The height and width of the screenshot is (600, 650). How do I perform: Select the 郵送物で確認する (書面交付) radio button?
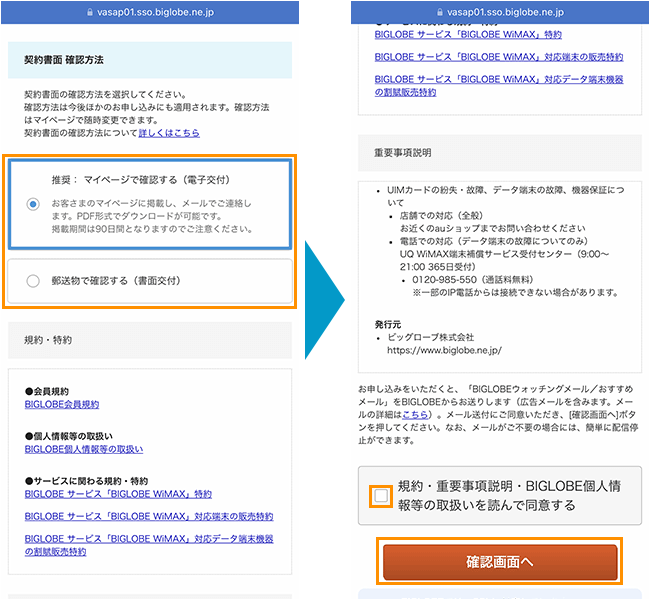point(33,281)
